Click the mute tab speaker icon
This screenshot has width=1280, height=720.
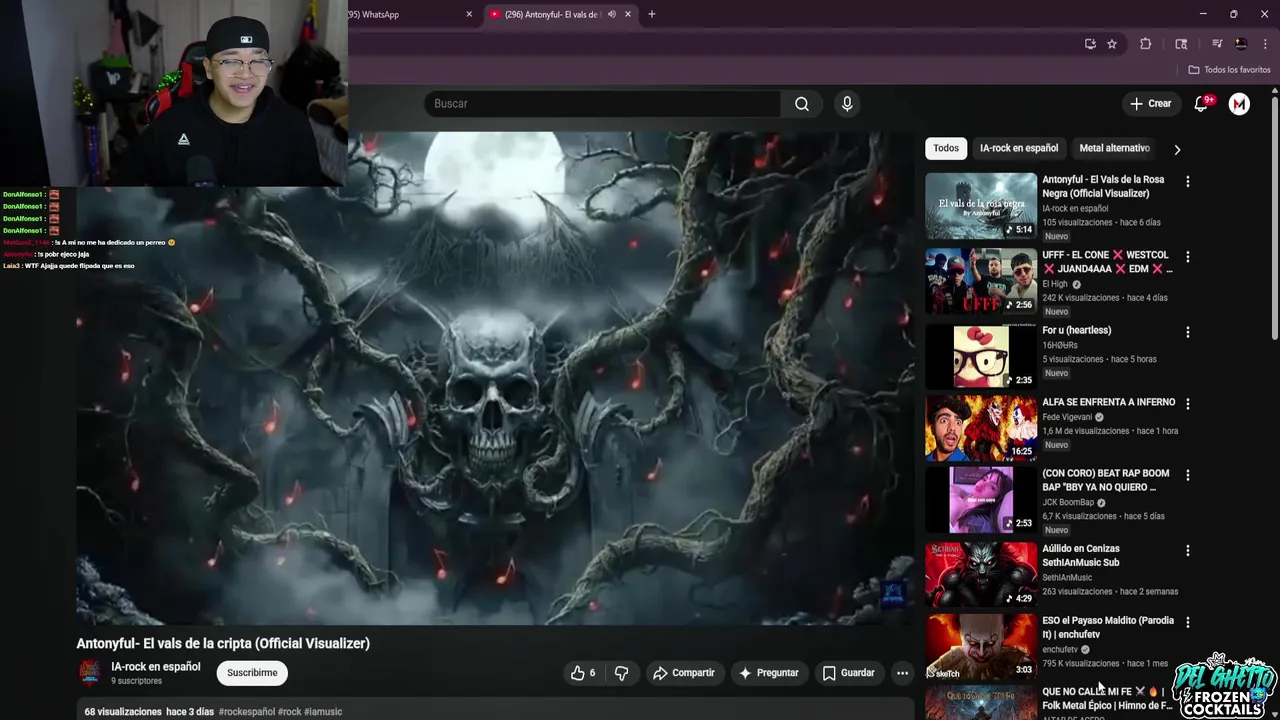click(611, 14)
